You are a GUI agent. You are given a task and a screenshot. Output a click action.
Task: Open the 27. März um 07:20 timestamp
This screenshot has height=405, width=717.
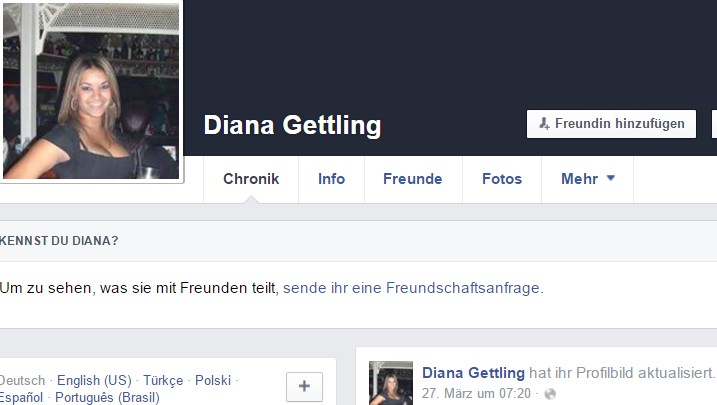coord(476,394)
